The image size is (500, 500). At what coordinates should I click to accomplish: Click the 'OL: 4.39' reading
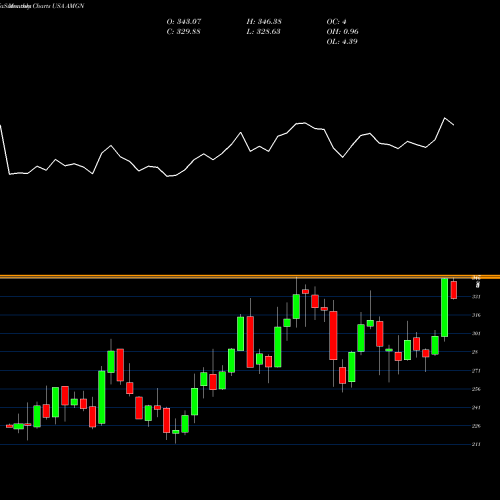(x=342, y=41)
